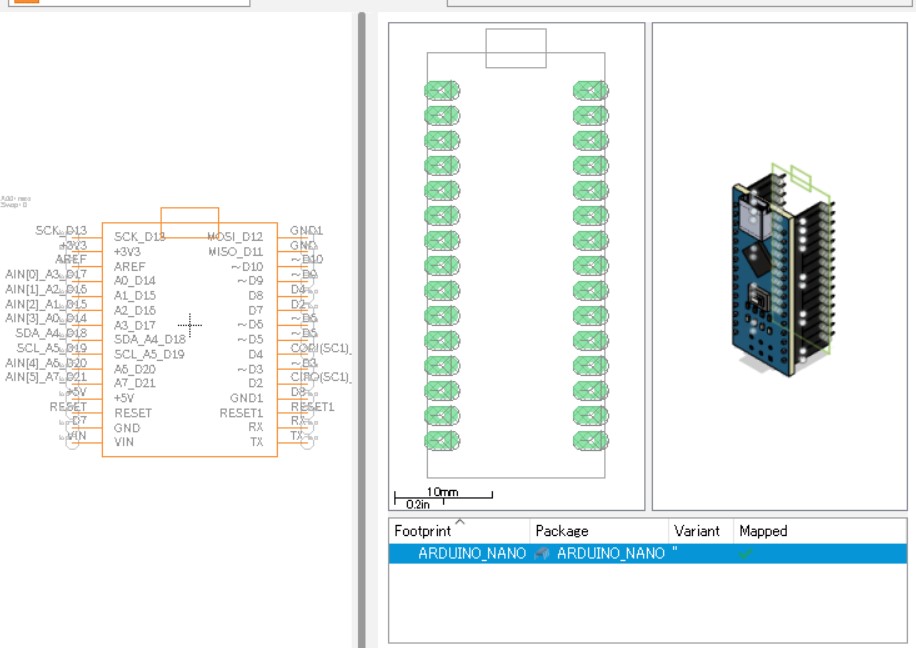This screenshot has height=648, width=916.
Task: Click the AIN[0]_A3_D17 connection label
Action: [46, 274]
